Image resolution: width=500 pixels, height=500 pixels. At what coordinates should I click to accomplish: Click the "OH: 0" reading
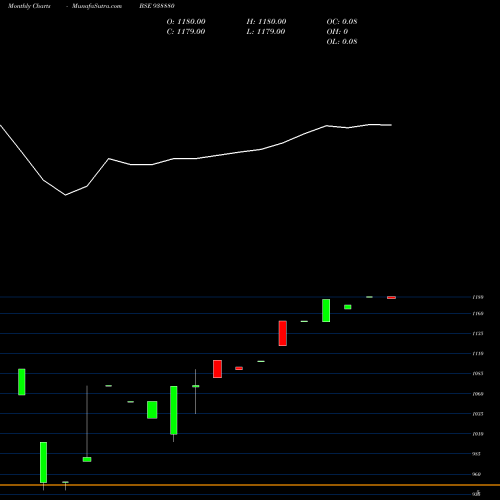[337, 32]
